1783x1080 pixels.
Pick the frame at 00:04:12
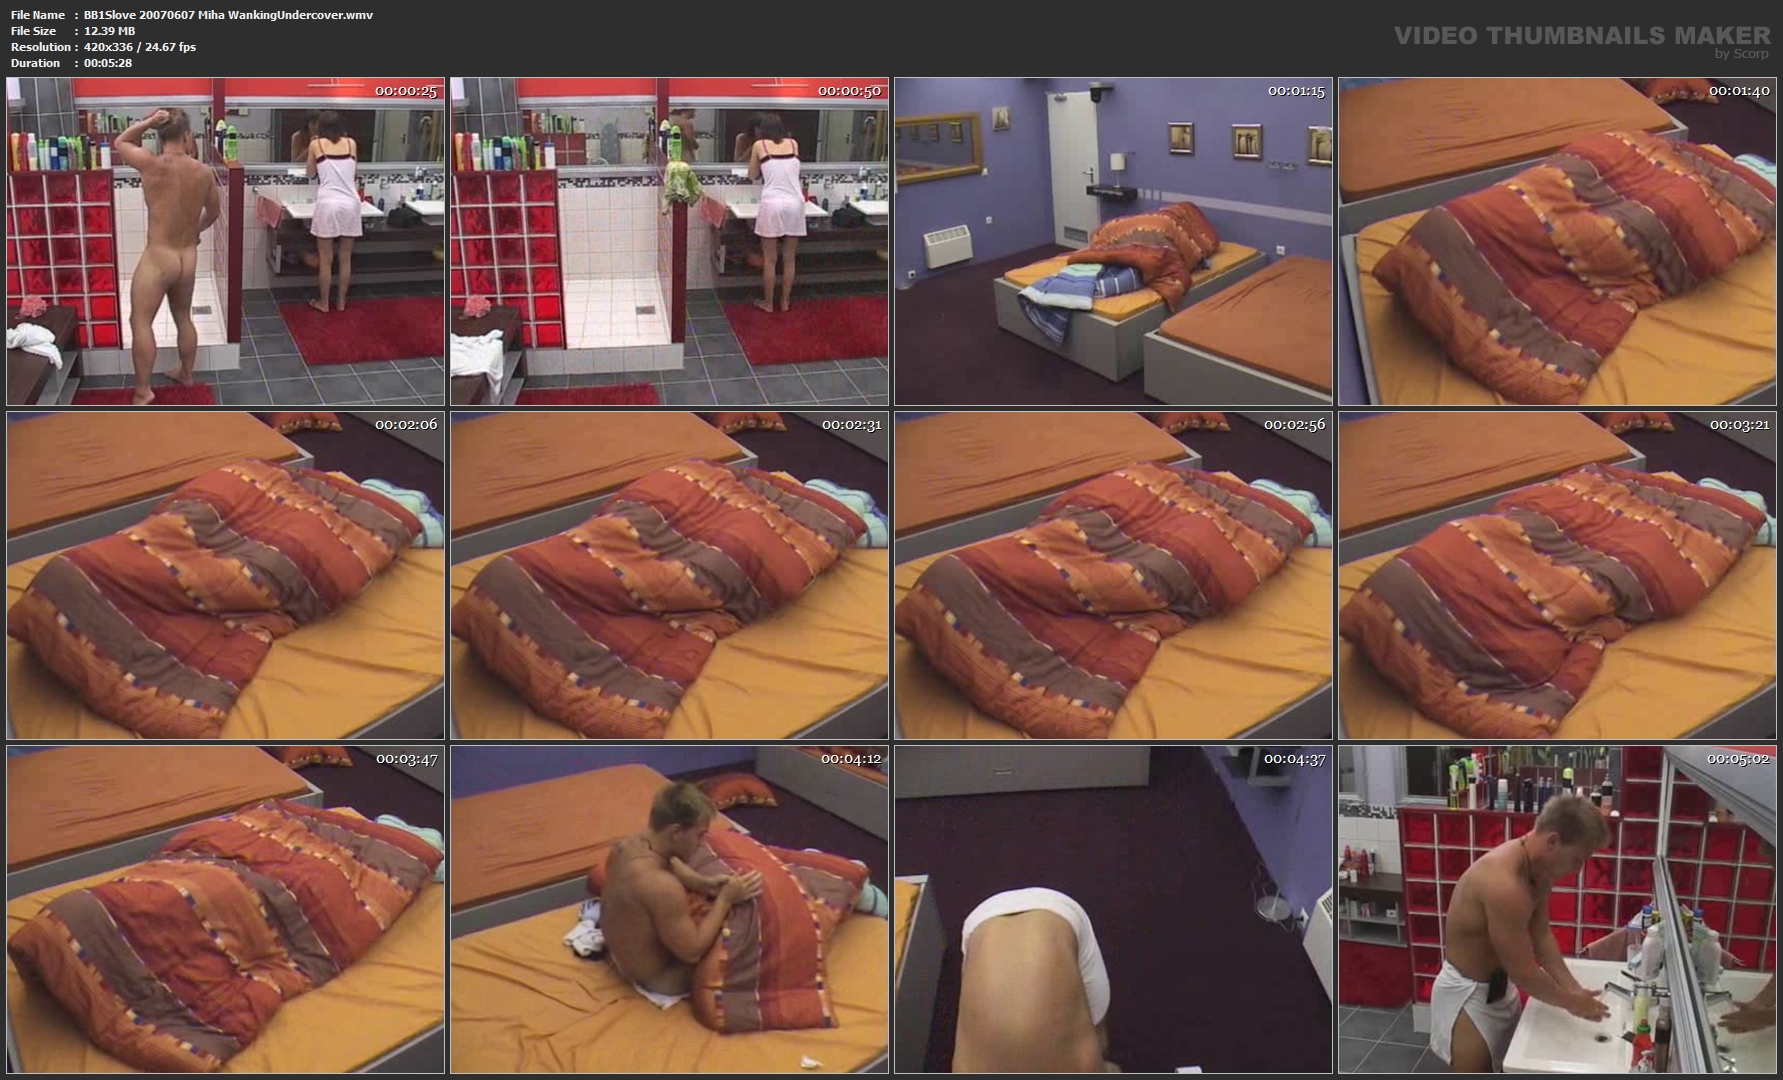point(669,909)
